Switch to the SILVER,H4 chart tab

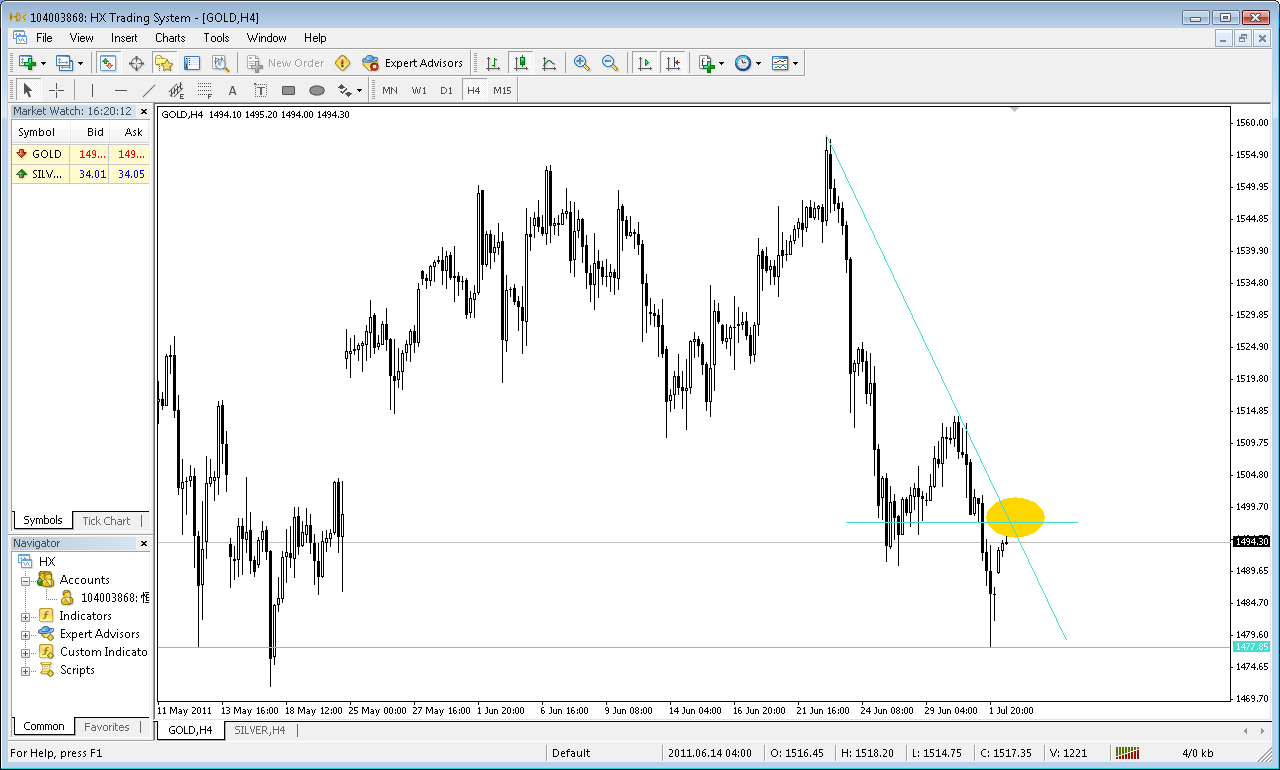(260, 730)
